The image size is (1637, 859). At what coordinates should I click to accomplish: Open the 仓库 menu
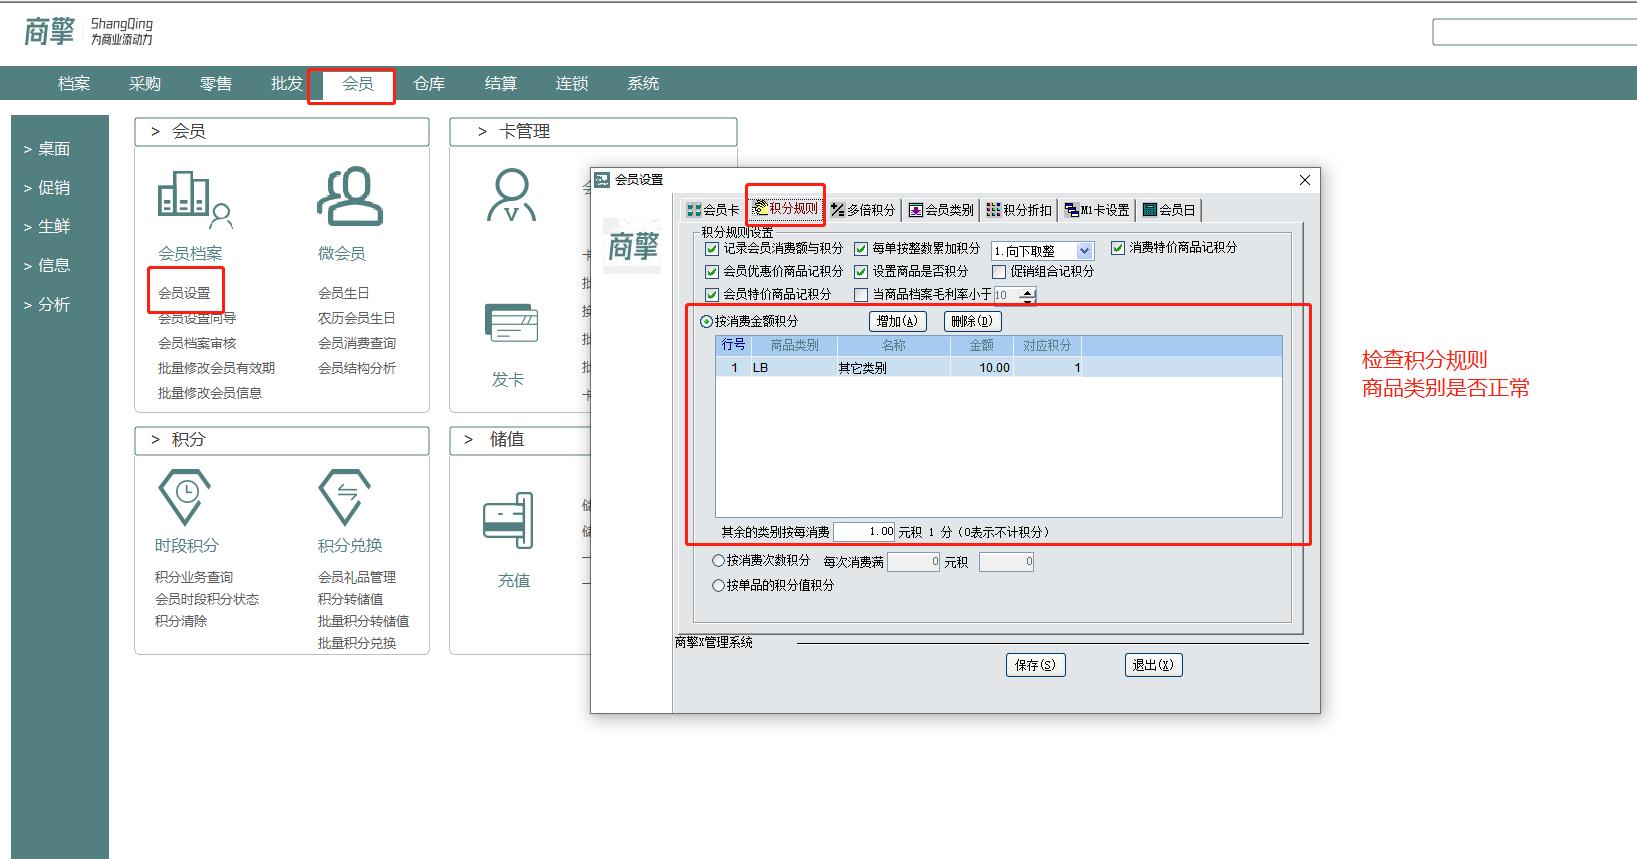point(429,84)
